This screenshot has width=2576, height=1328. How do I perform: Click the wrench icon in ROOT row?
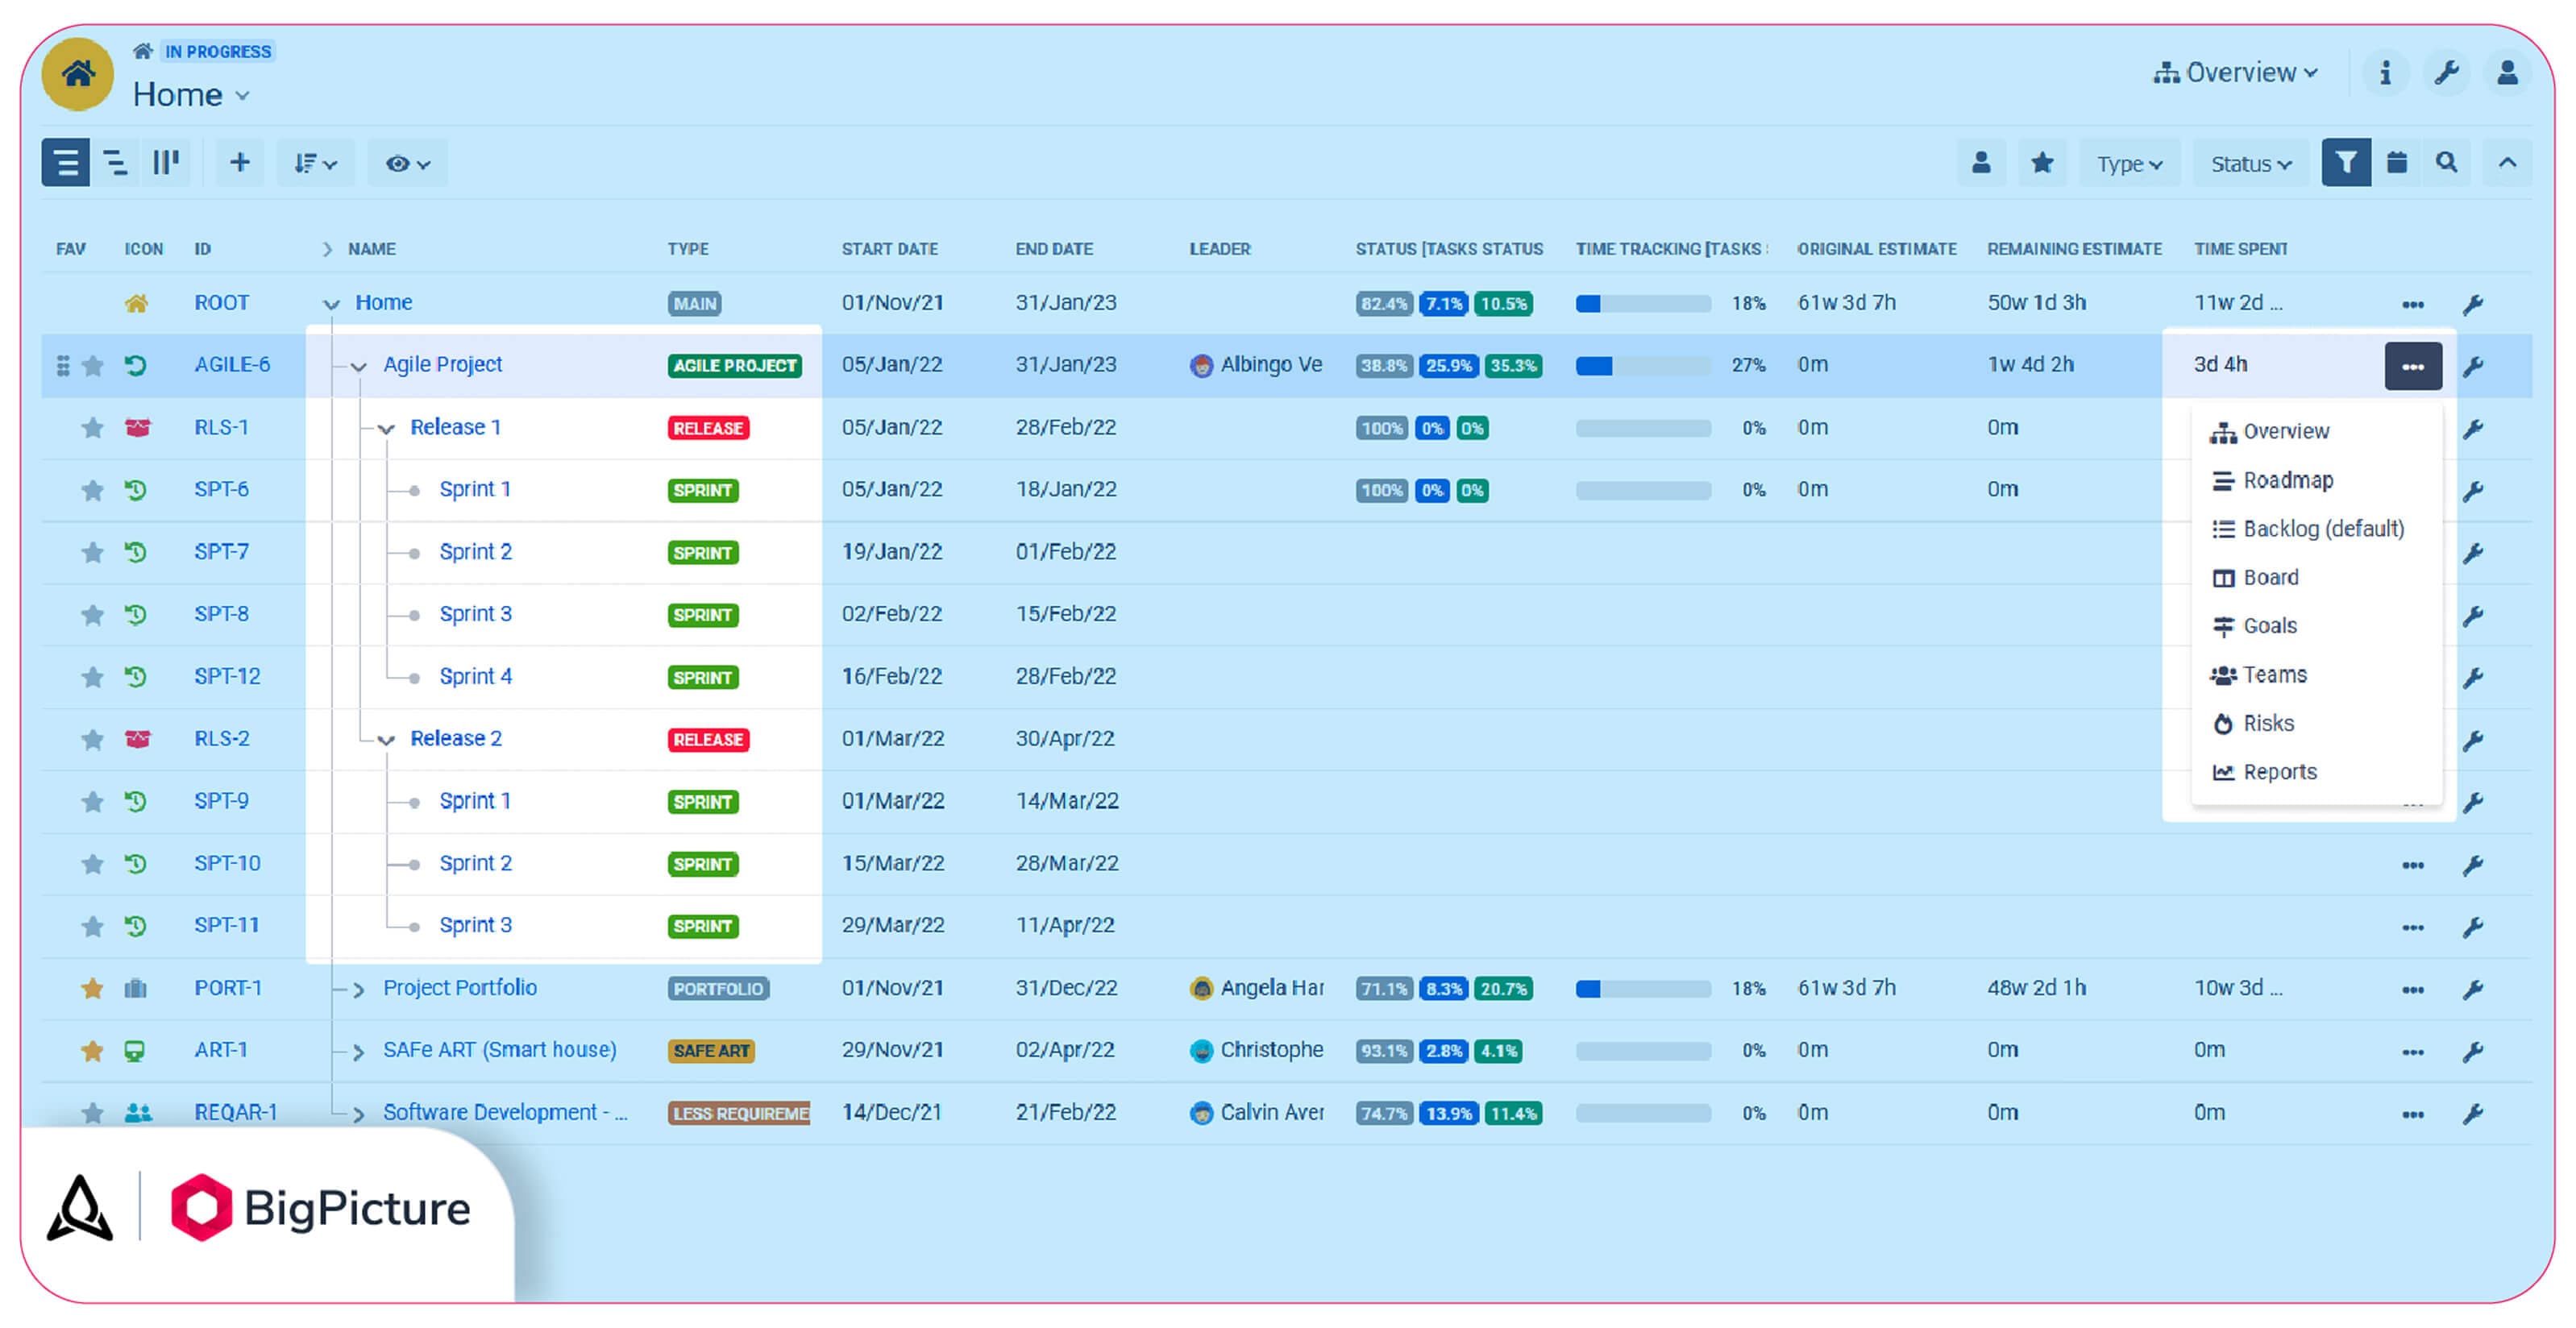click(x=2473, y=304)
